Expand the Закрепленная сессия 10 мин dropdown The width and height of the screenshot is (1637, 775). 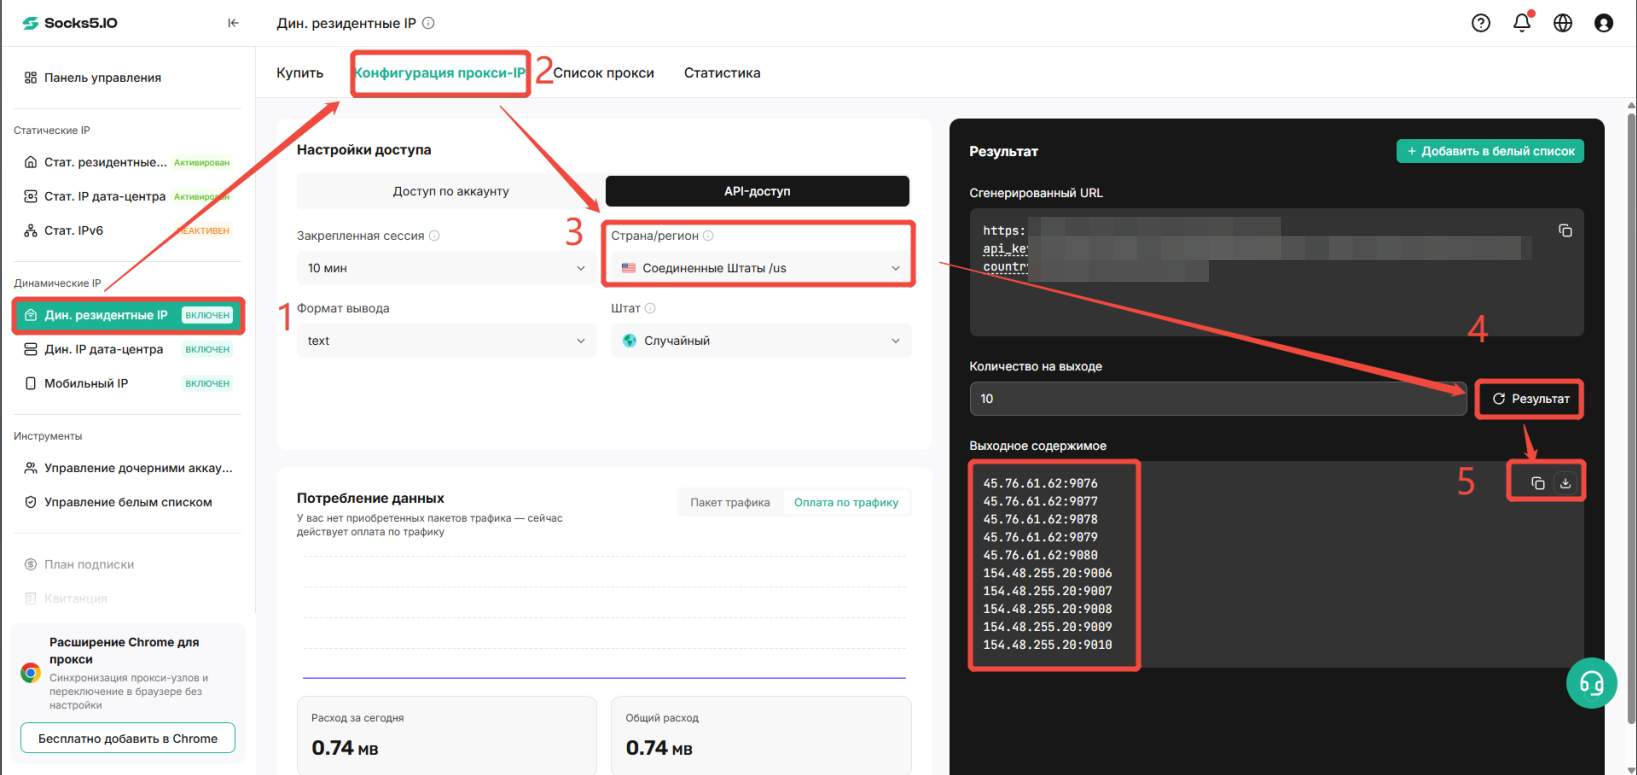[x=446, y=268]
